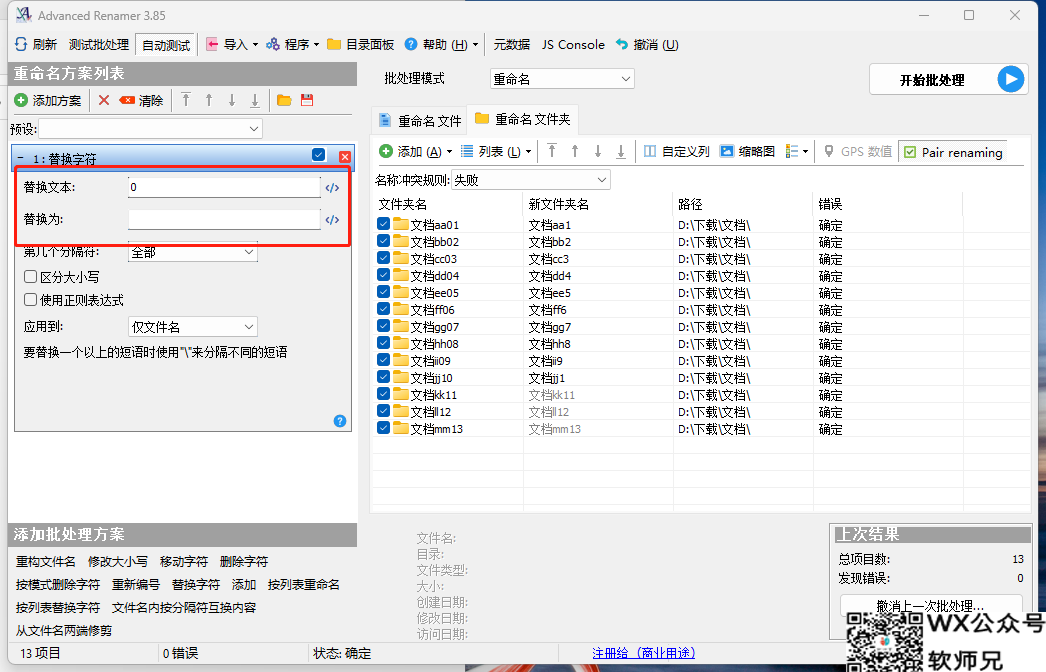Click the 替换为 input field

coord(224,220)
